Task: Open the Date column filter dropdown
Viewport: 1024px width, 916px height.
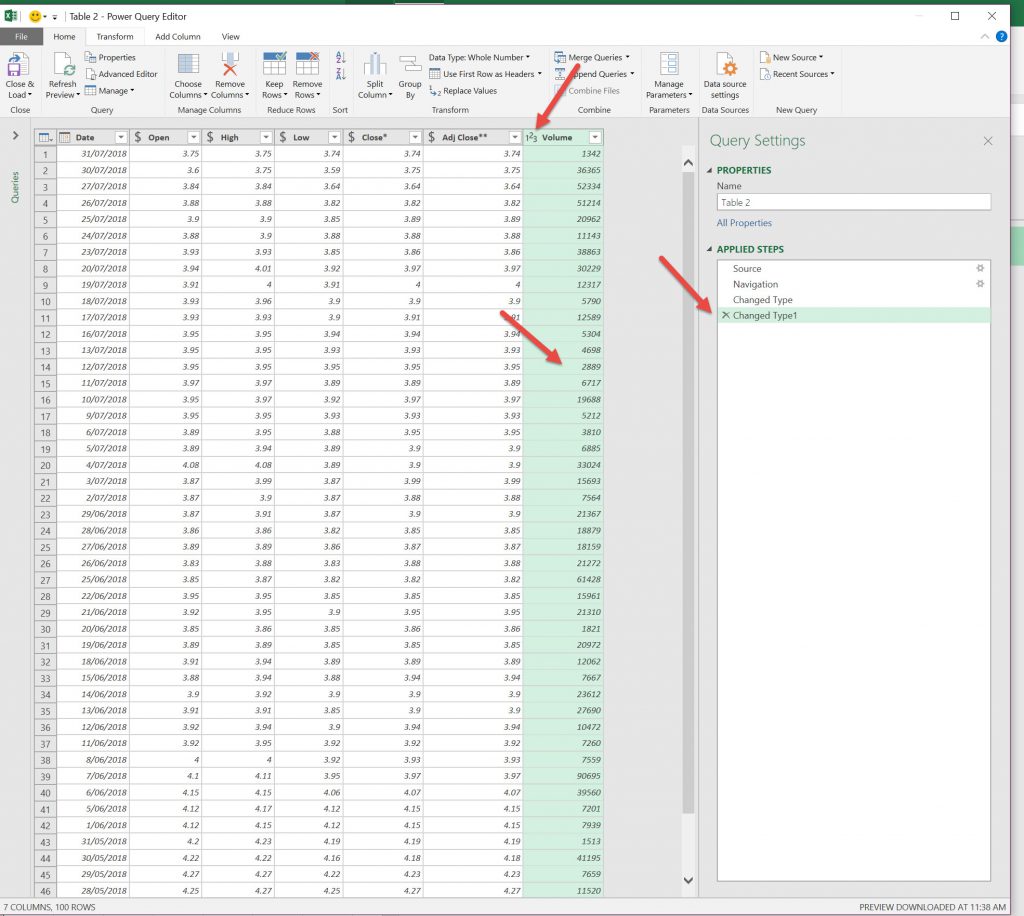Action: click(121, 137)
